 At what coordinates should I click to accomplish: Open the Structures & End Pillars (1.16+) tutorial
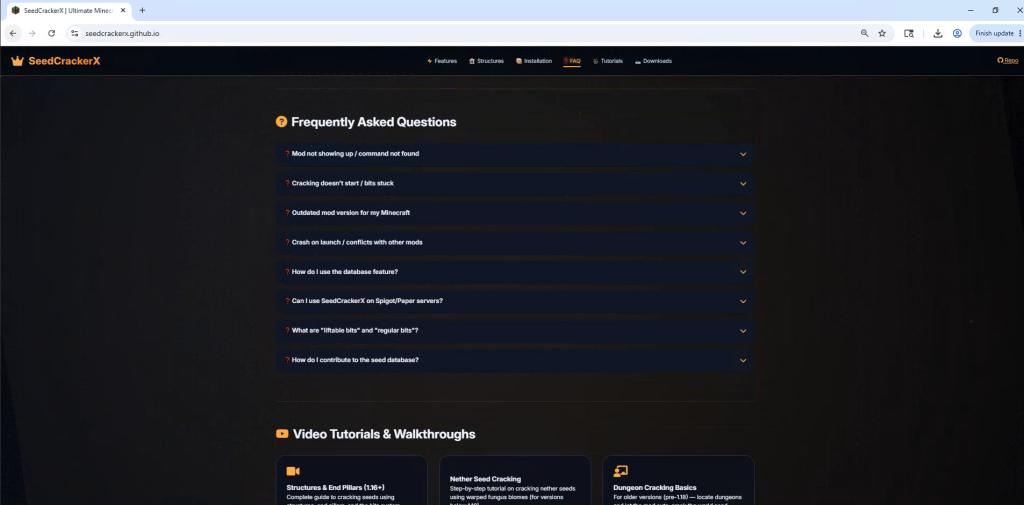click(x=352, y=480)
